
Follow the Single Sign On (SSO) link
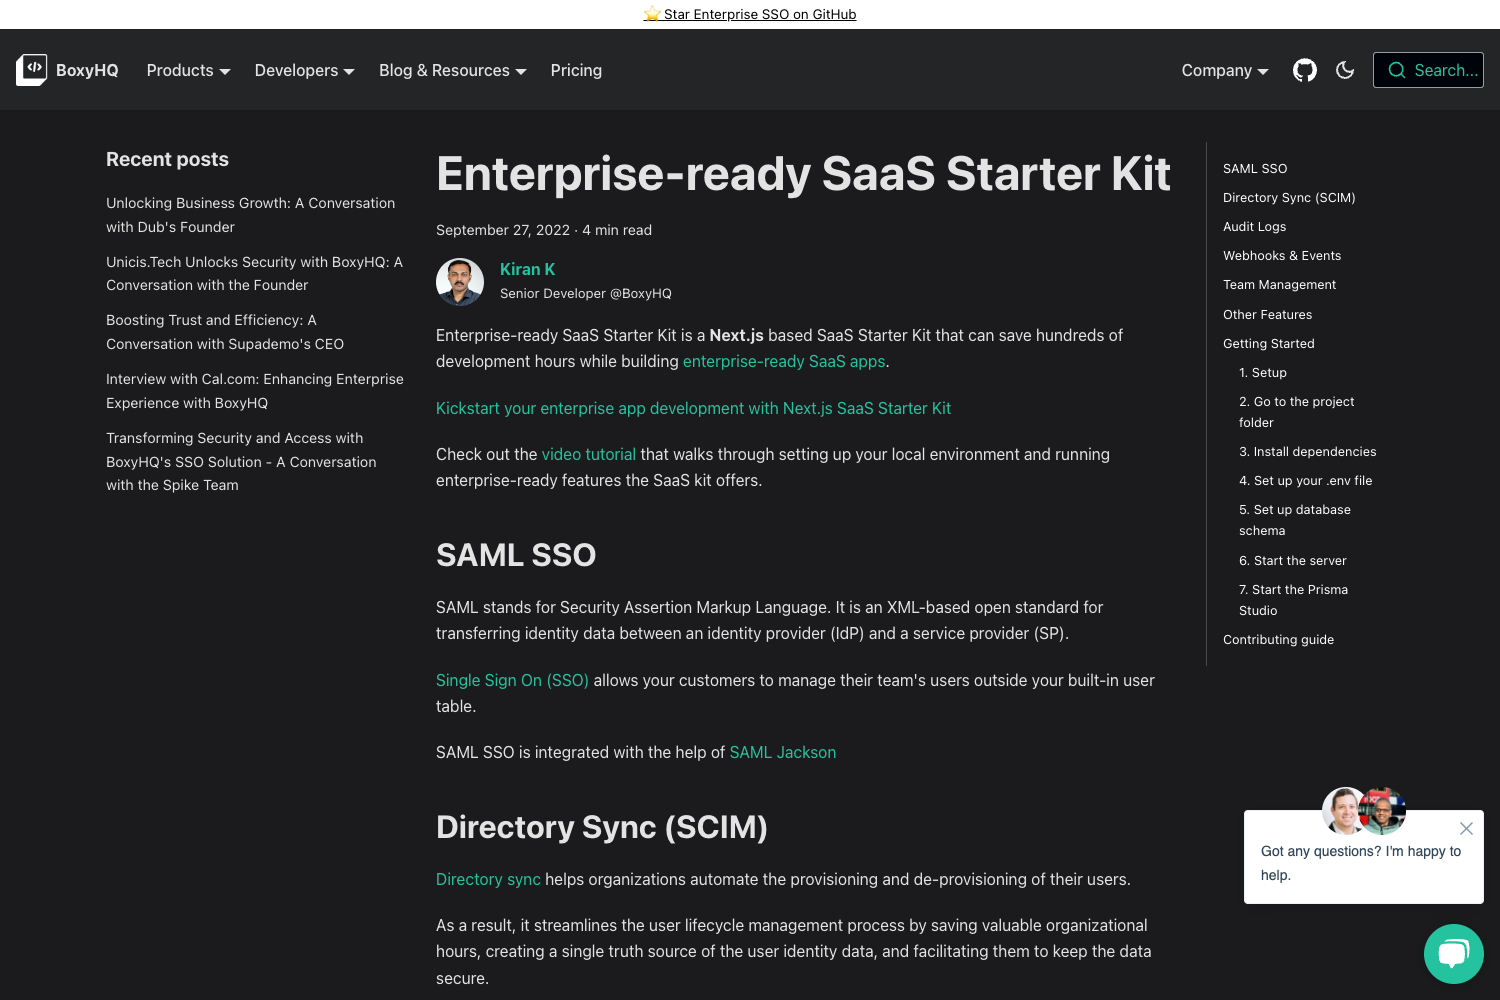tap(512, 680)
